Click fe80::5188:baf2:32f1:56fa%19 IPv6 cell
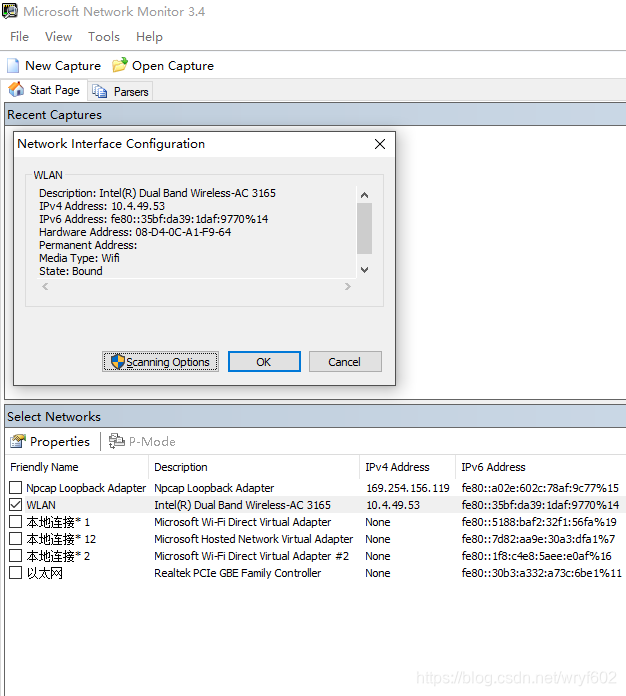The height and width of the screenshot is (696, 626). 539,522
